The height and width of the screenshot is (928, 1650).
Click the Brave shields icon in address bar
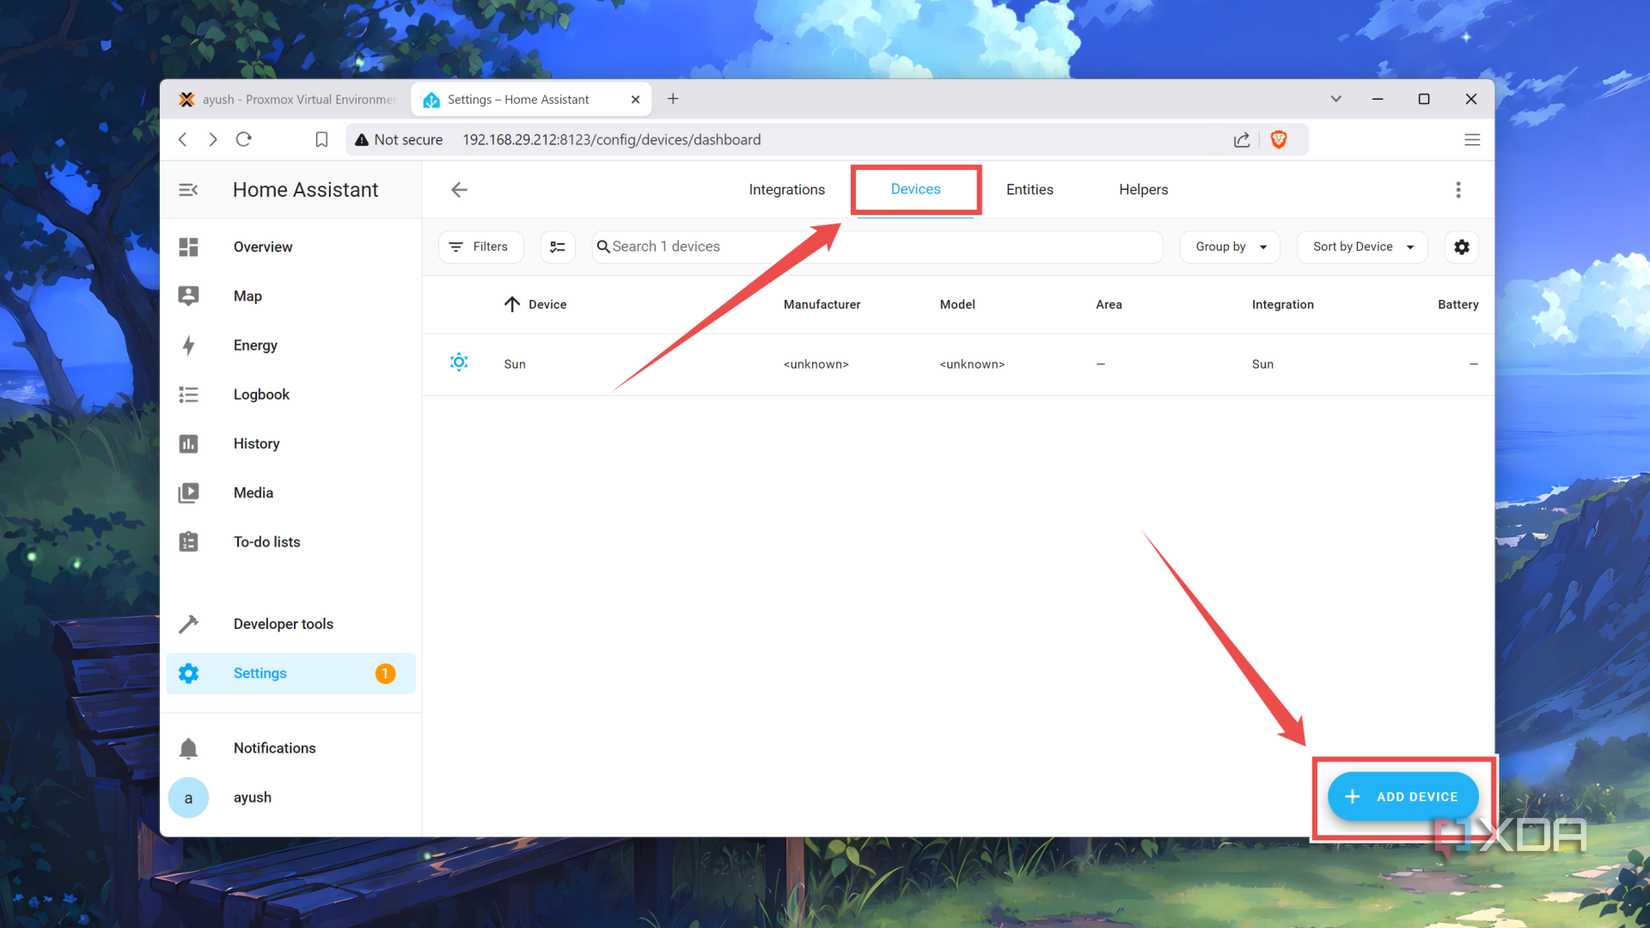coord(1278,140)
